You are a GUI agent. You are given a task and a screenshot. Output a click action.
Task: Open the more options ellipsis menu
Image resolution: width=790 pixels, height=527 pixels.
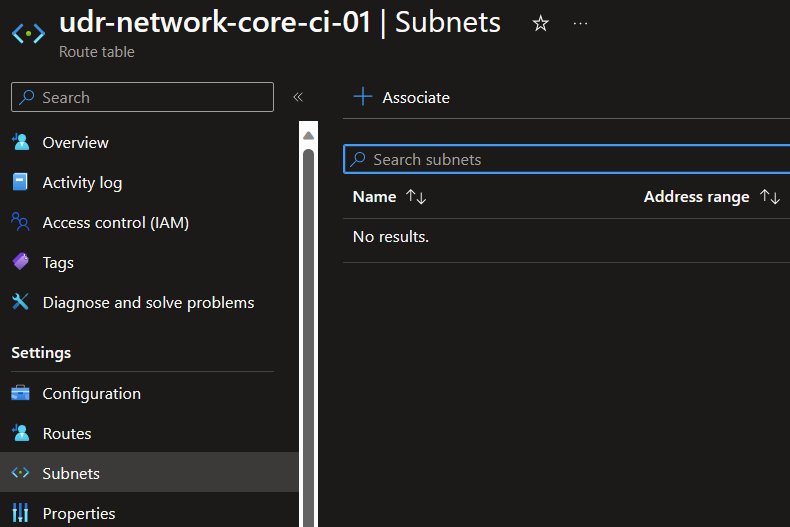point(580,23)
